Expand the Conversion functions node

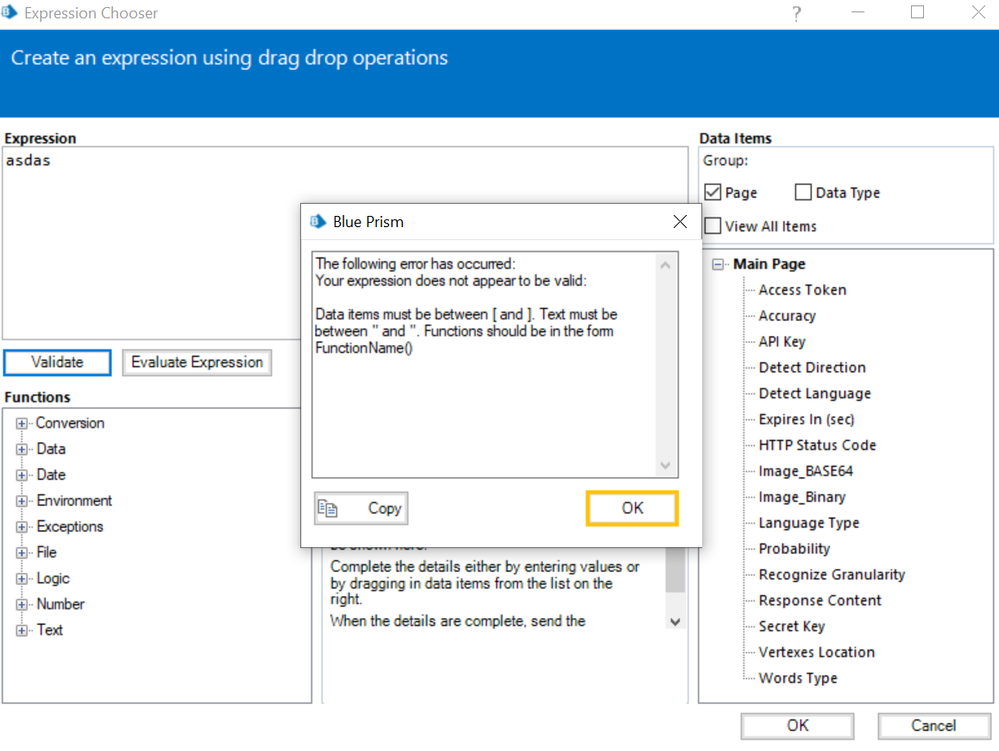(x=22, y=424)
